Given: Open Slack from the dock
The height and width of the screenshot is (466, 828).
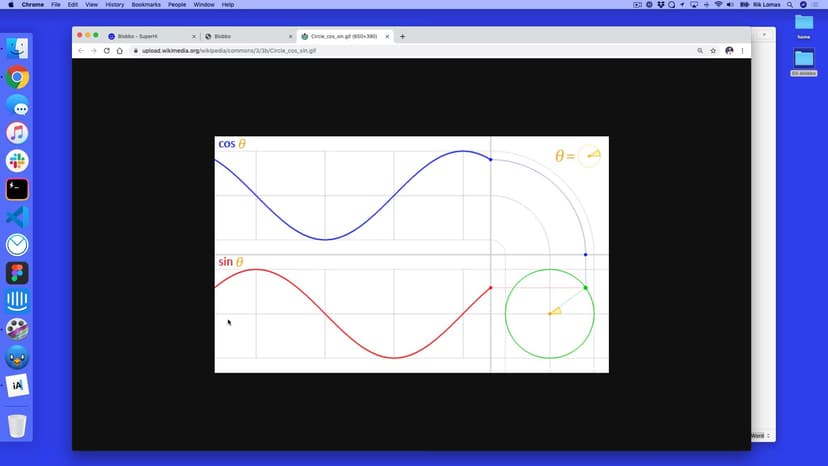Looking at the screenshot, I should (17, 161).
